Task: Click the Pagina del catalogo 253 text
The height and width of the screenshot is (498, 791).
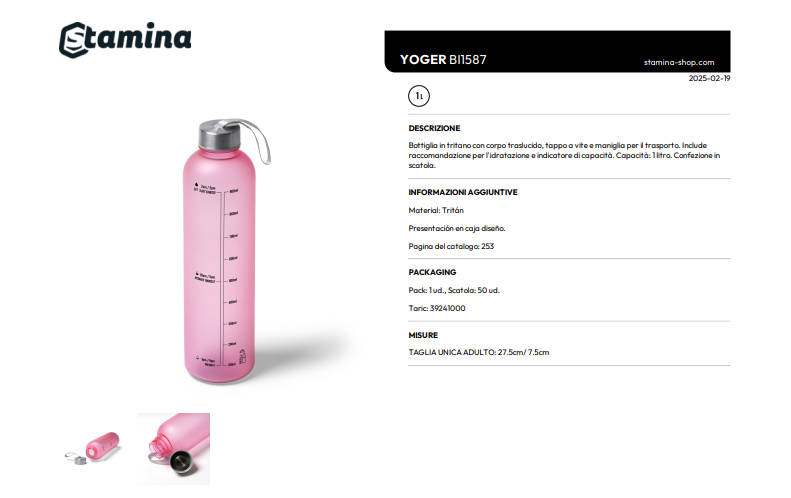Action: (451, 246)
